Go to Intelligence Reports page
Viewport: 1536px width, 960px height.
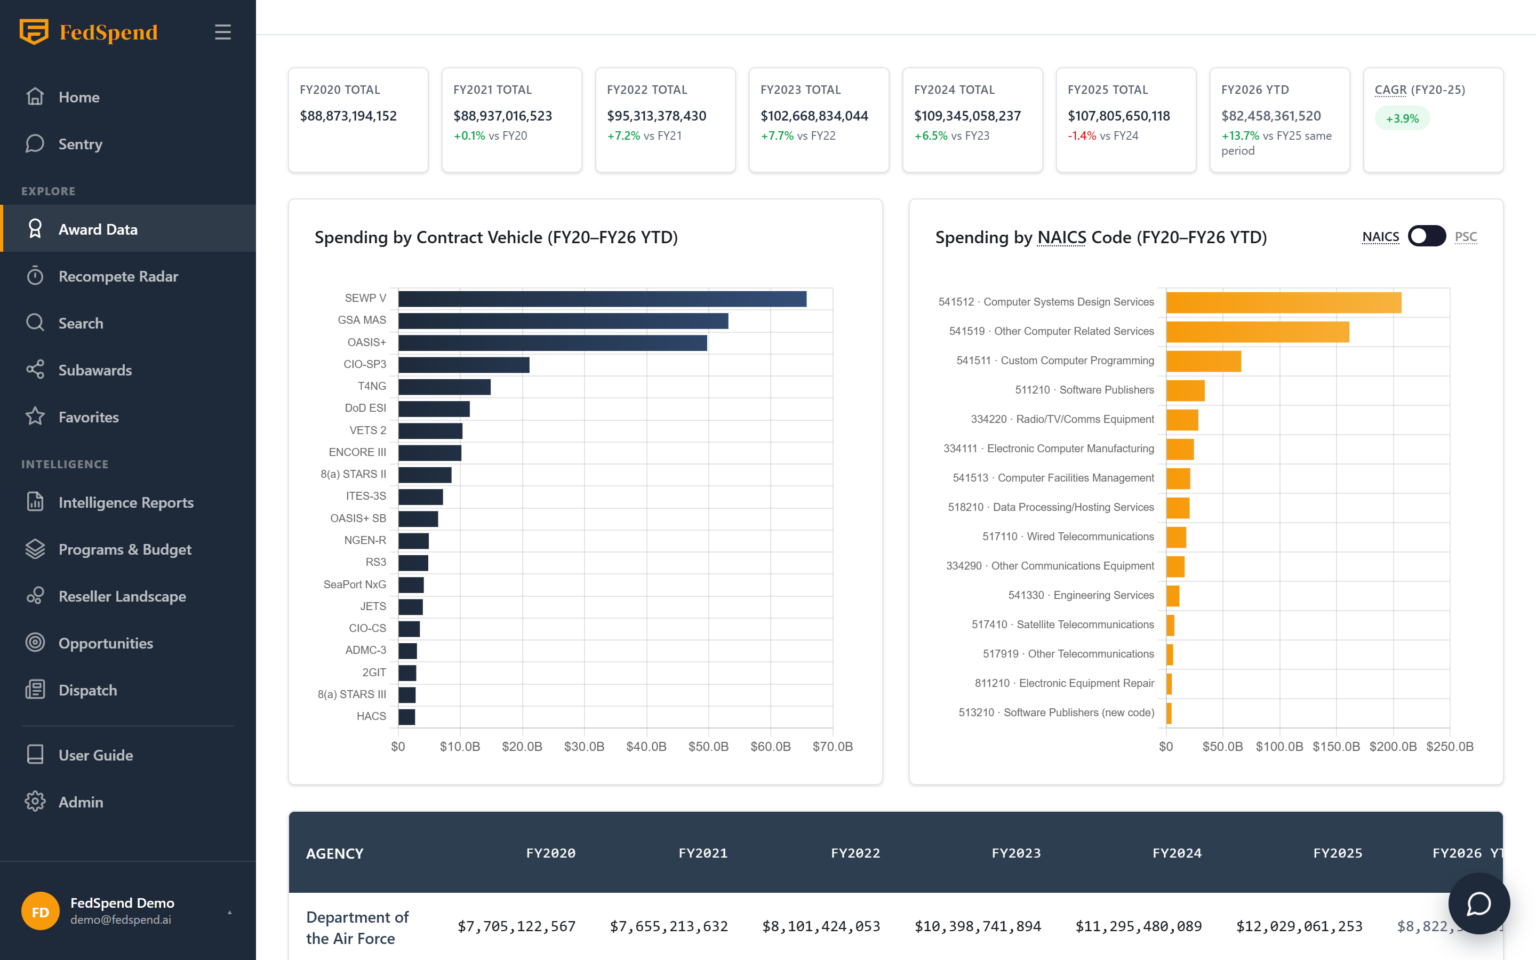coord(128,502)
